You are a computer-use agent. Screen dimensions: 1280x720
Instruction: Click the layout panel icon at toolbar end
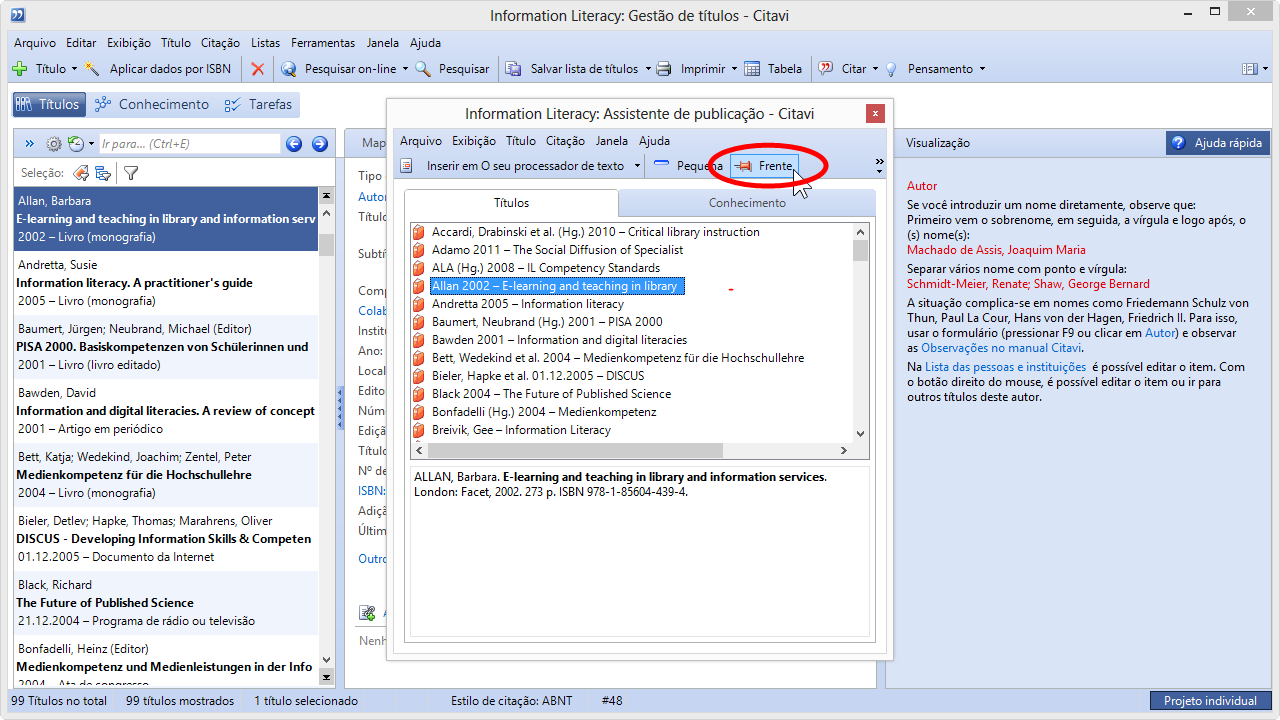(1249, 69)
